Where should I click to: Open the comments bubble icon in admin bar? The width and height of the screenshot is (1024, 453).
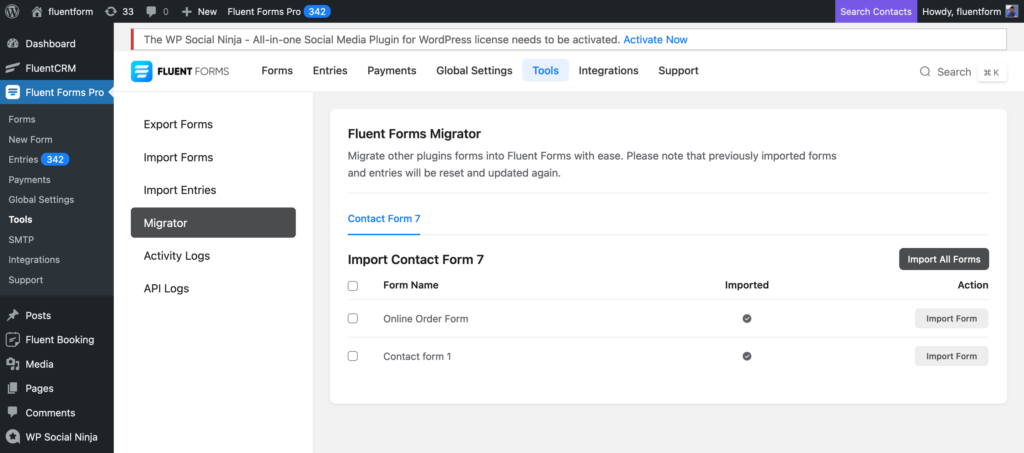pos(151,12)
